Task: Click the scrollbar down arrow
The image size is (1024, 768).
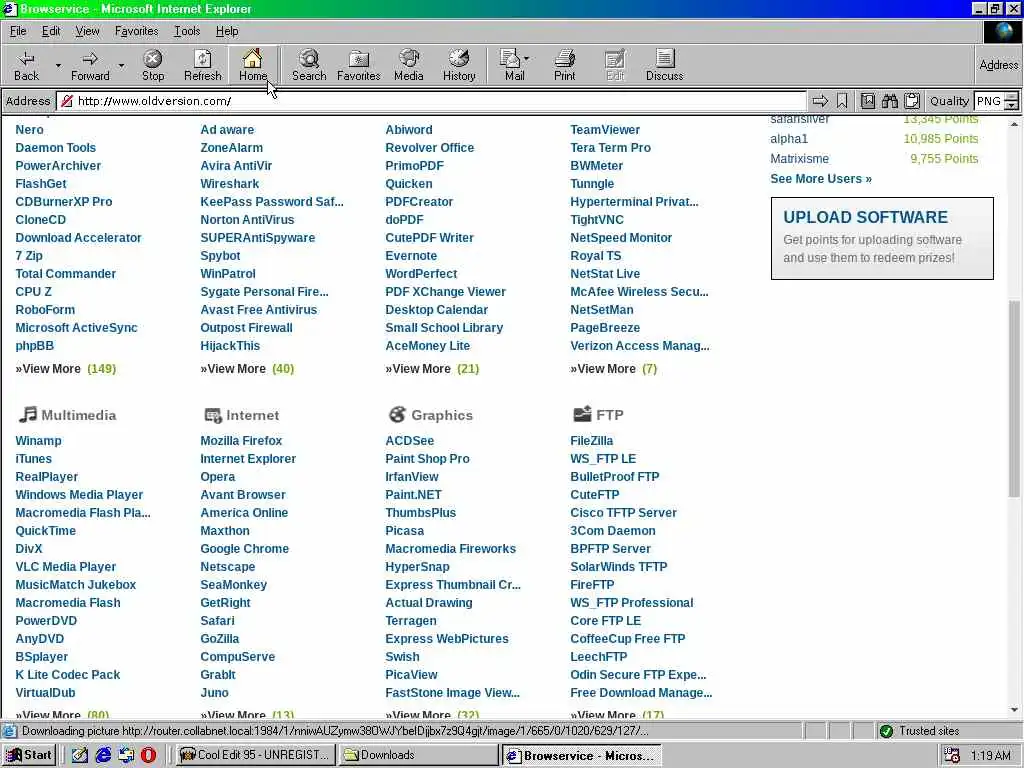Action: tap(1014, 710)
